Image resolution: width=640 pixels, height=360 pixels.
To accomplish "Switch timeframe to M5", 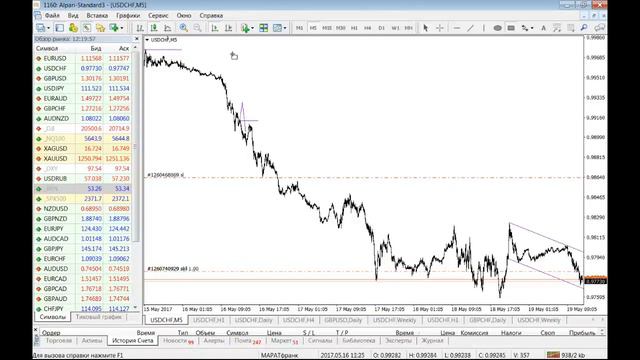I will click(313, 28).
